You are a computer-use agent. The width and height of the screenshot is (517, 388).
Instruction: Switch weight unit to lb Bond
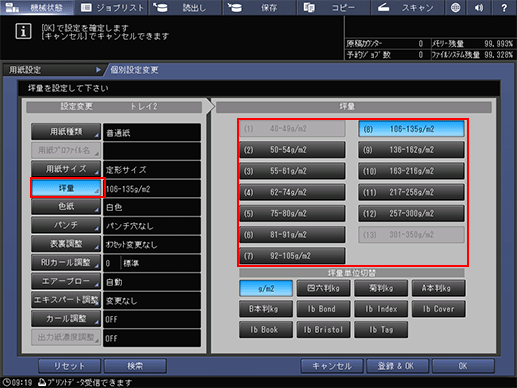pos(323,309)
